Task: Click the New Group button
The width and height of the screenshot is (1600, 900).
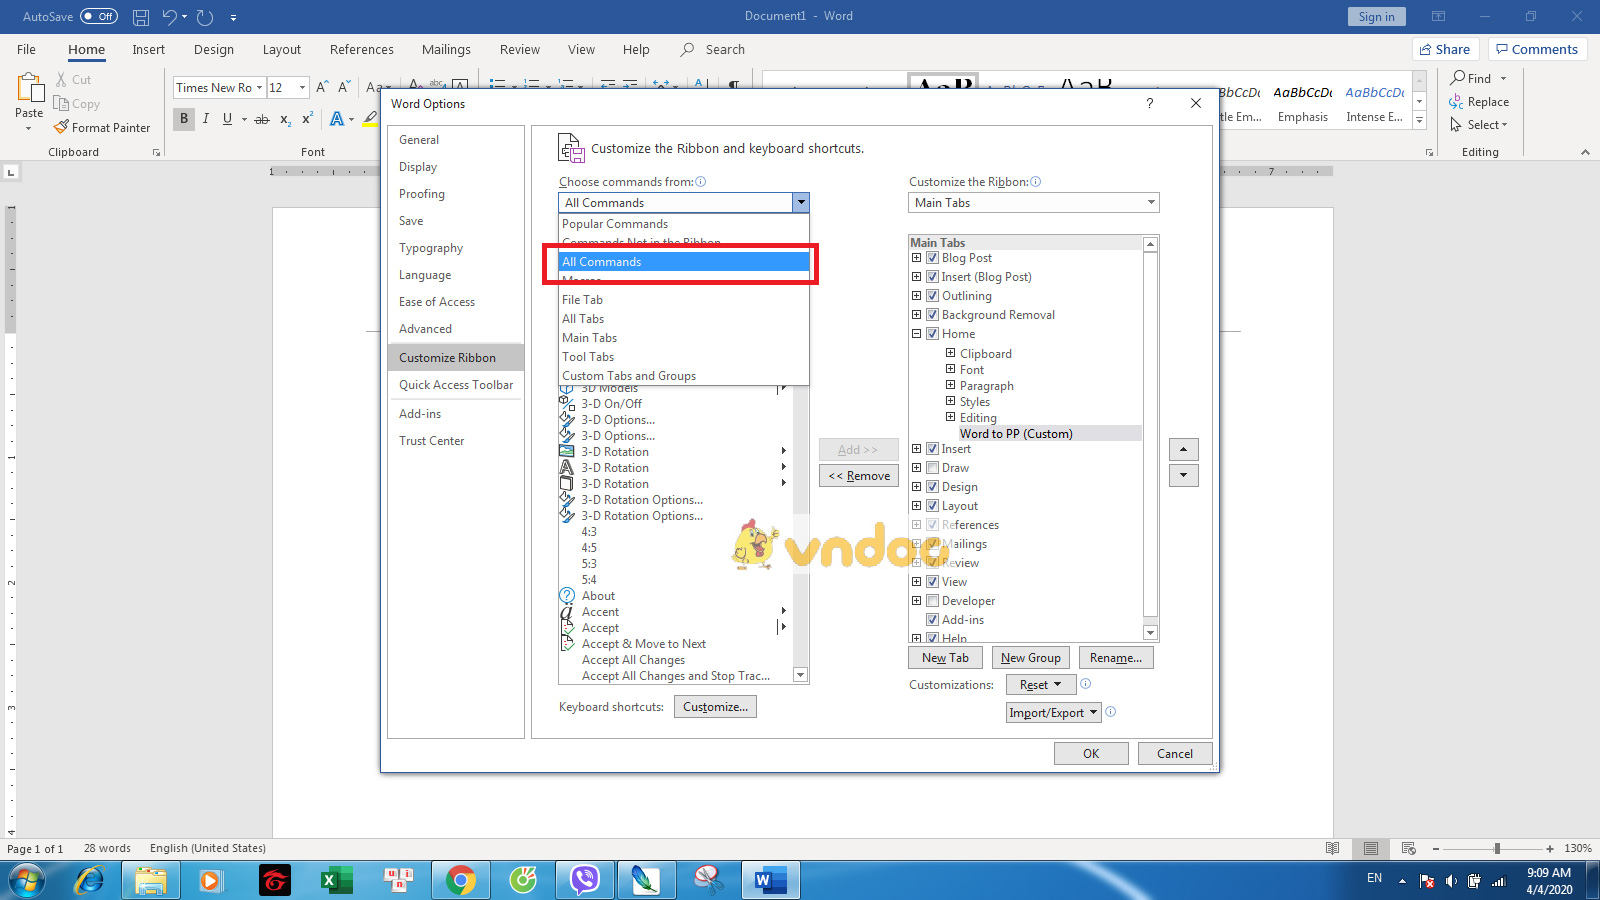Action: pyautogui.click(x=1030, y=658)
